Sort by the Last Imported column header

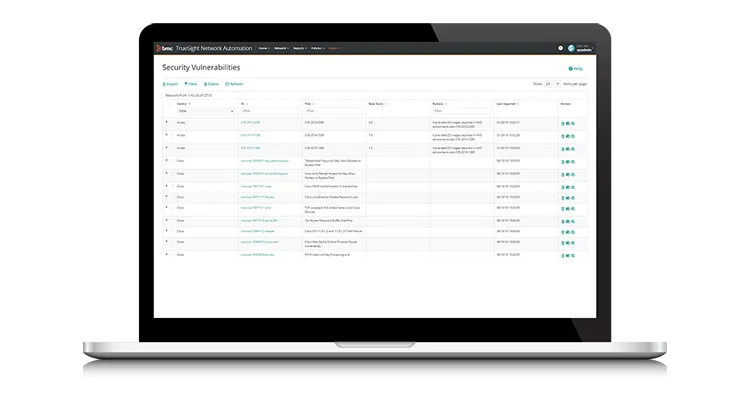[507, 104]
